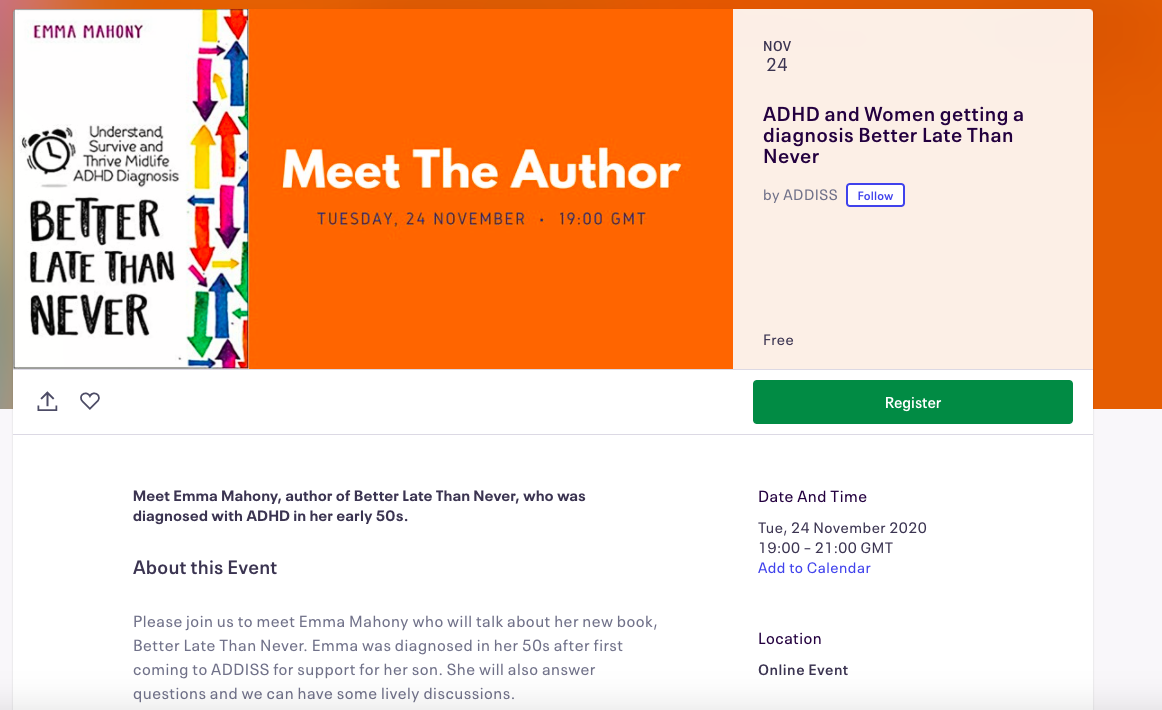The height and width of the screenshot is (710, 1162).
Task: Open the Add to Calendar link
Action: 814,568
